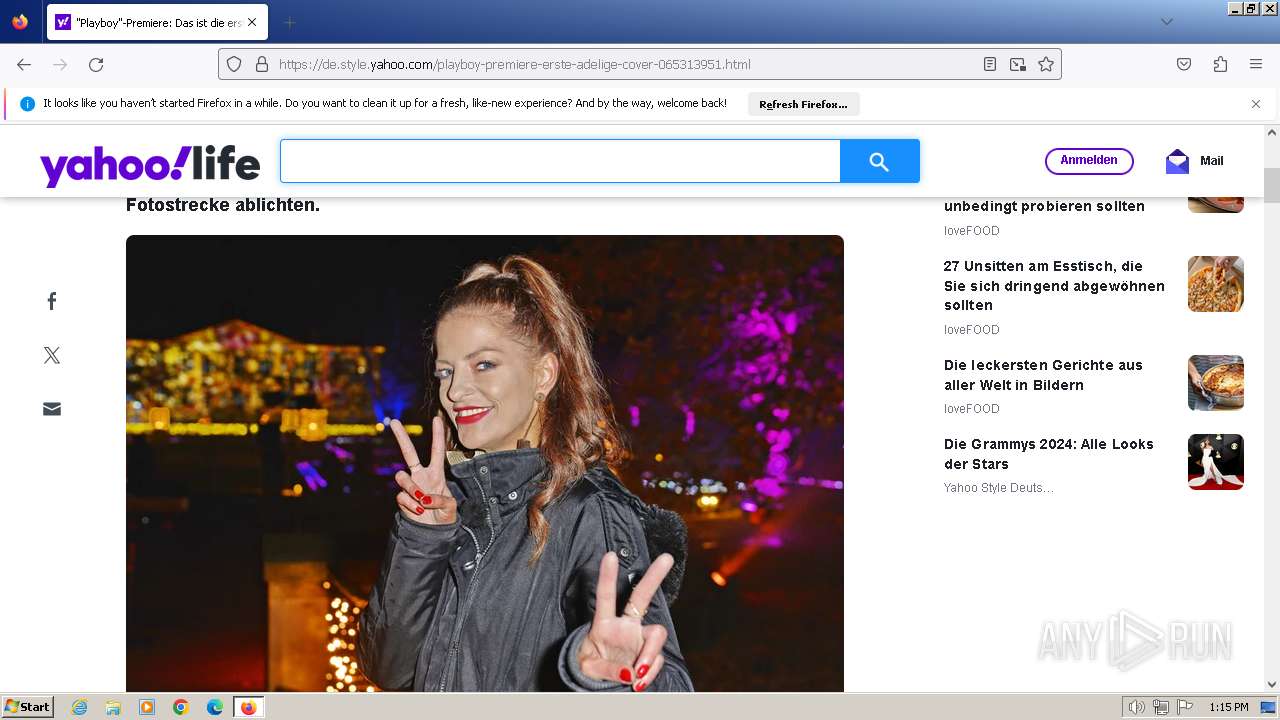Click the Action Center flag tray icon
The height and width of the screenshot is (720, 1280).
tap(1185, 707)
